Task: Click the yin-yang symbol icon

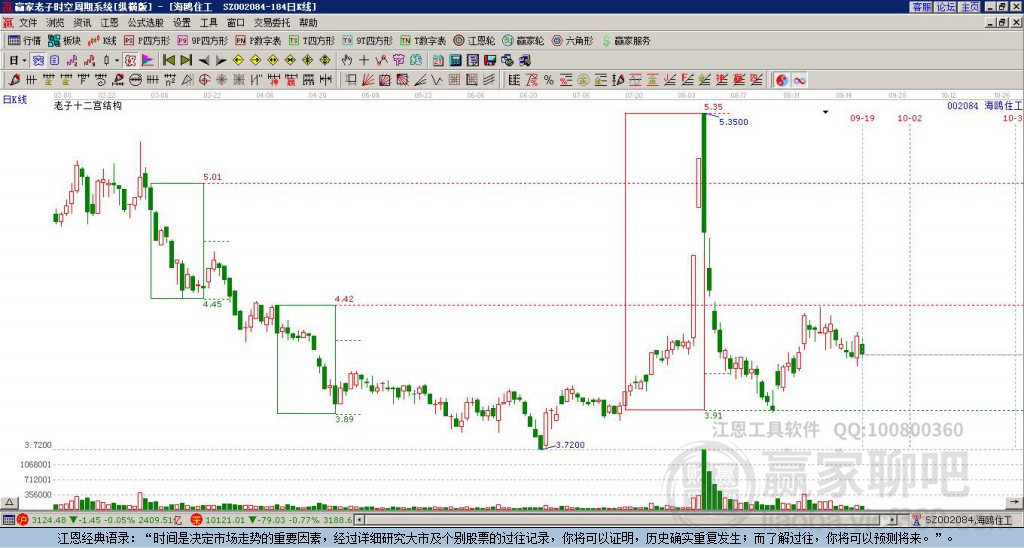Action: (x=782, y=80)
